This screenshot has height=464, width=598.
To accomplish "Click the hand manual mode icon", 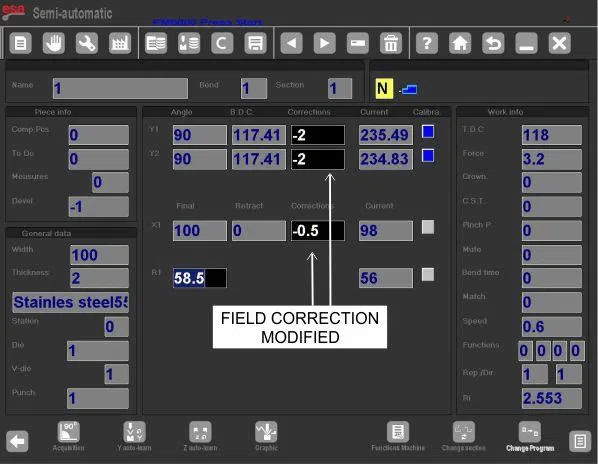I will (53, 43).
